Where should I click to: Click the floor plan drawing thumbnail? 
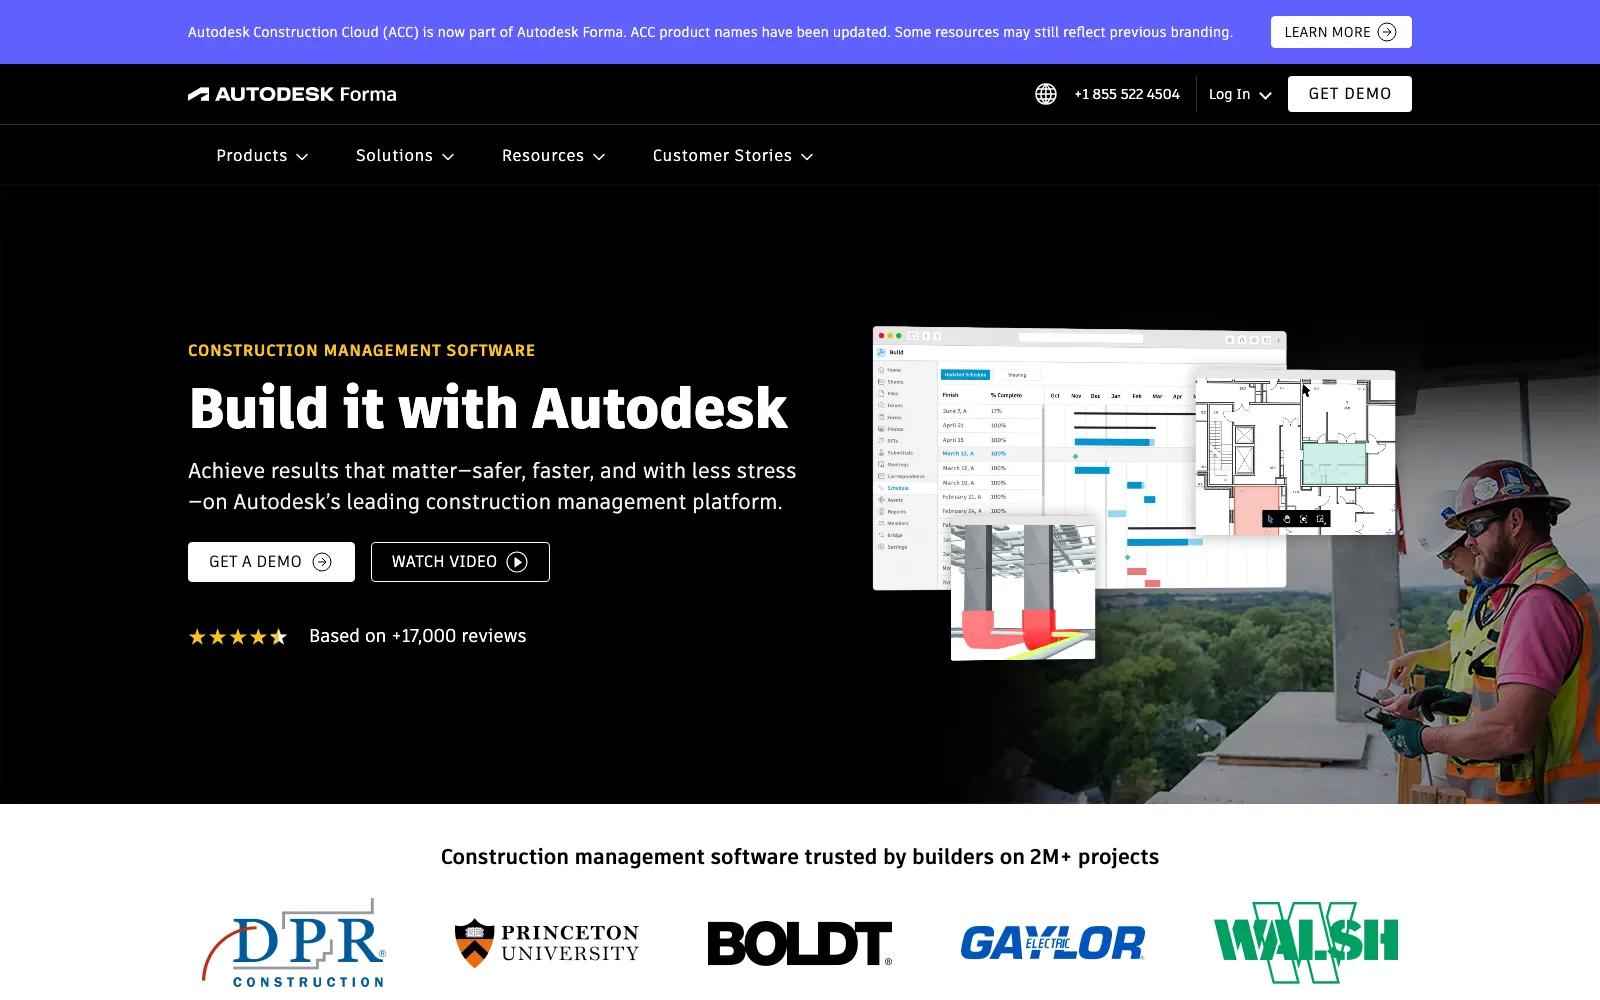click(1296, 453)
